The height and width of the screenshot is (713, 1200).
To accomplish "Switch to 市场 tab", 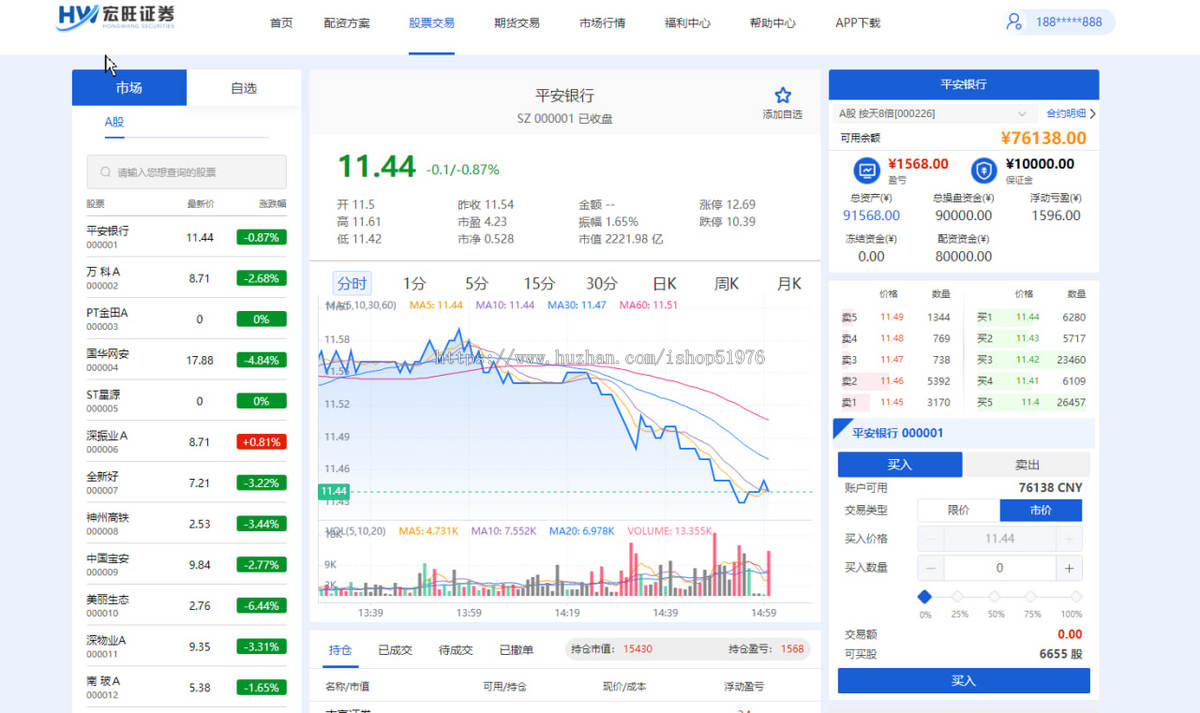I will point(129,87).
